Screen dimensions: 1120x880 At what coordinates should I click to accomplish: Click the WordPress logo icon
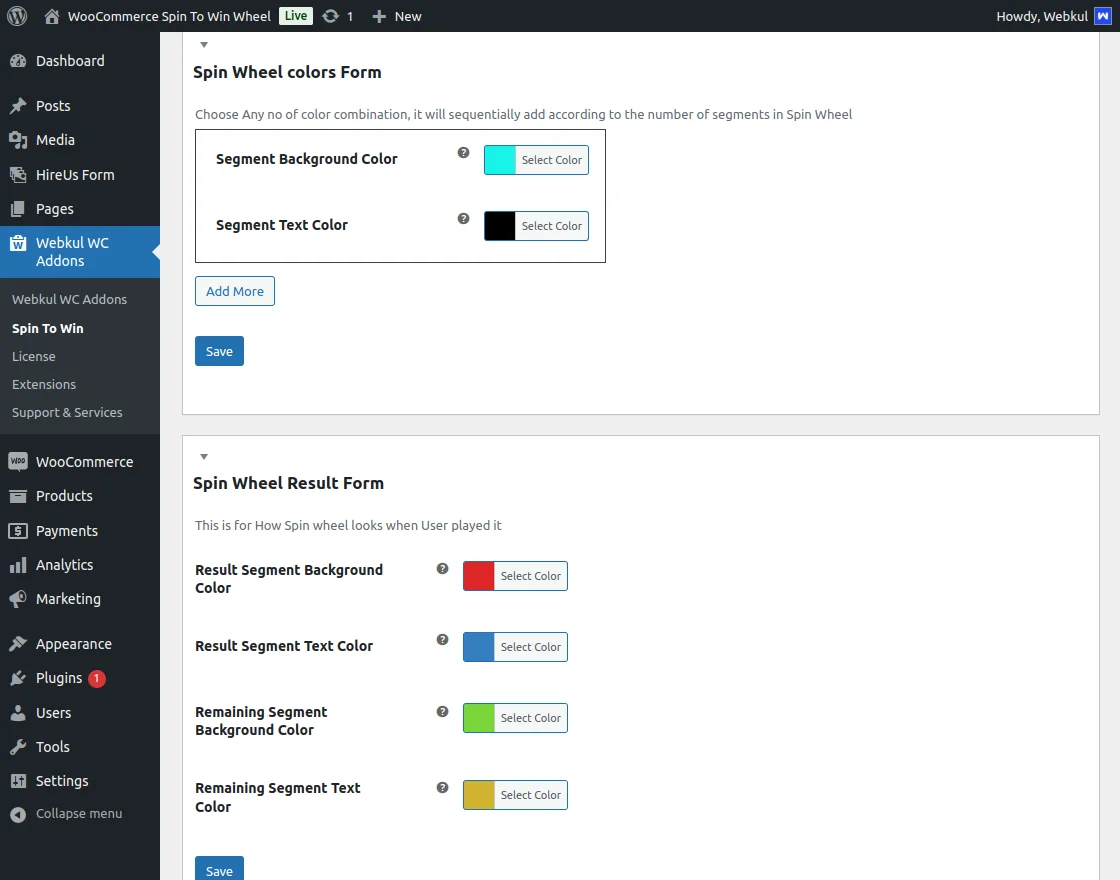pos(17,16)
